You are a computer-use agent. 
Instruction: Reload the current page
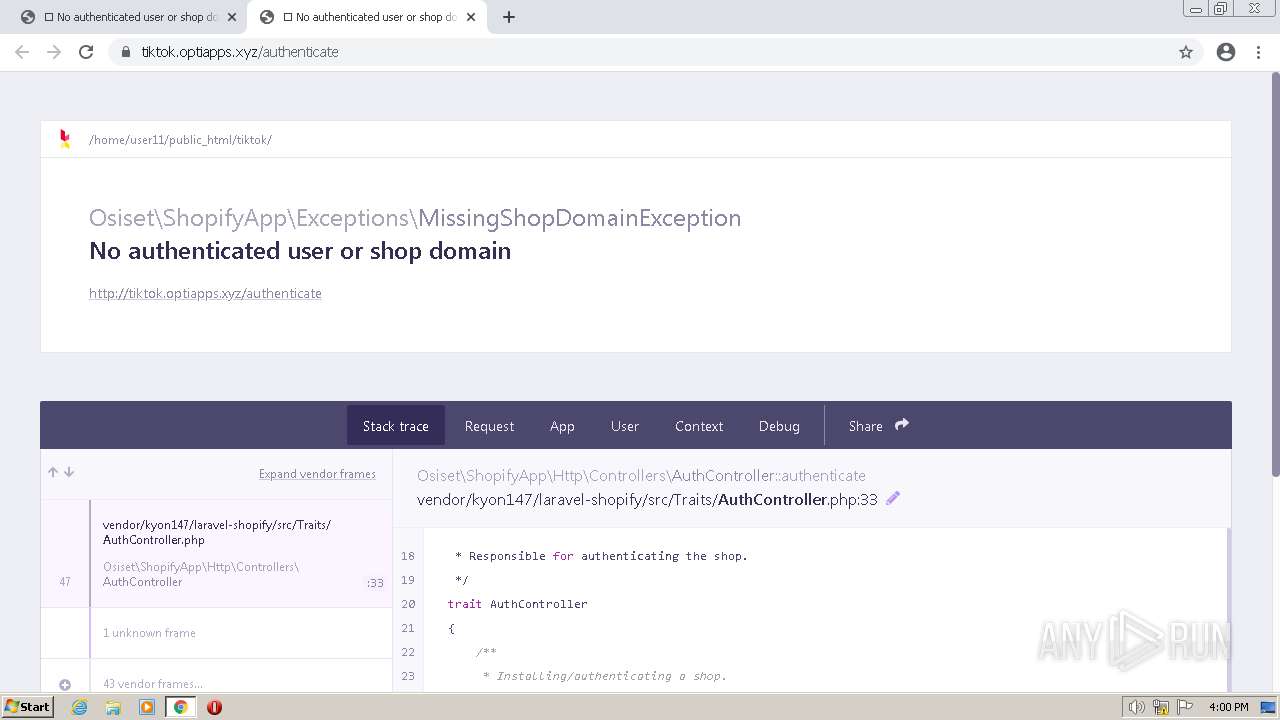[86, 52]
